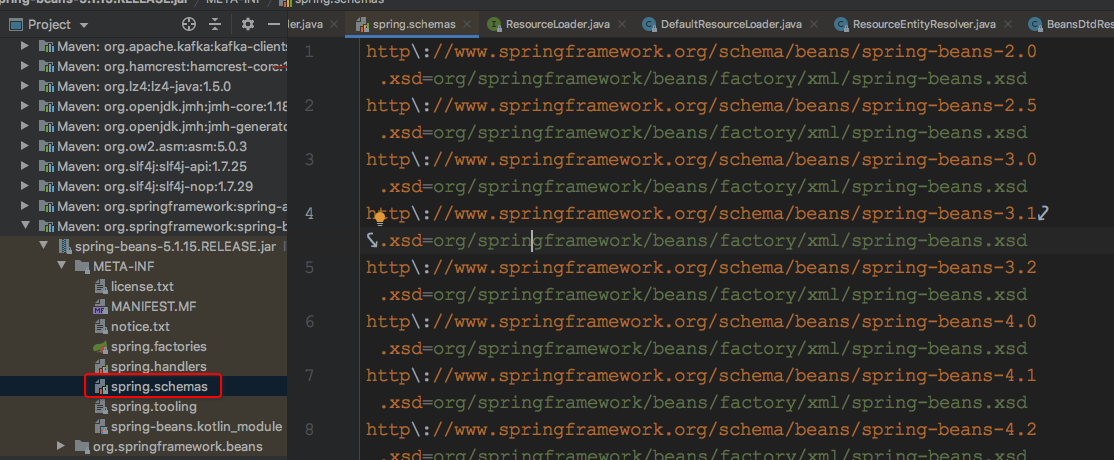Click the locate-in-project crosshair icon
This screenshot has width=1114, height=460.
pyautogui.click(x=188, y=24)
